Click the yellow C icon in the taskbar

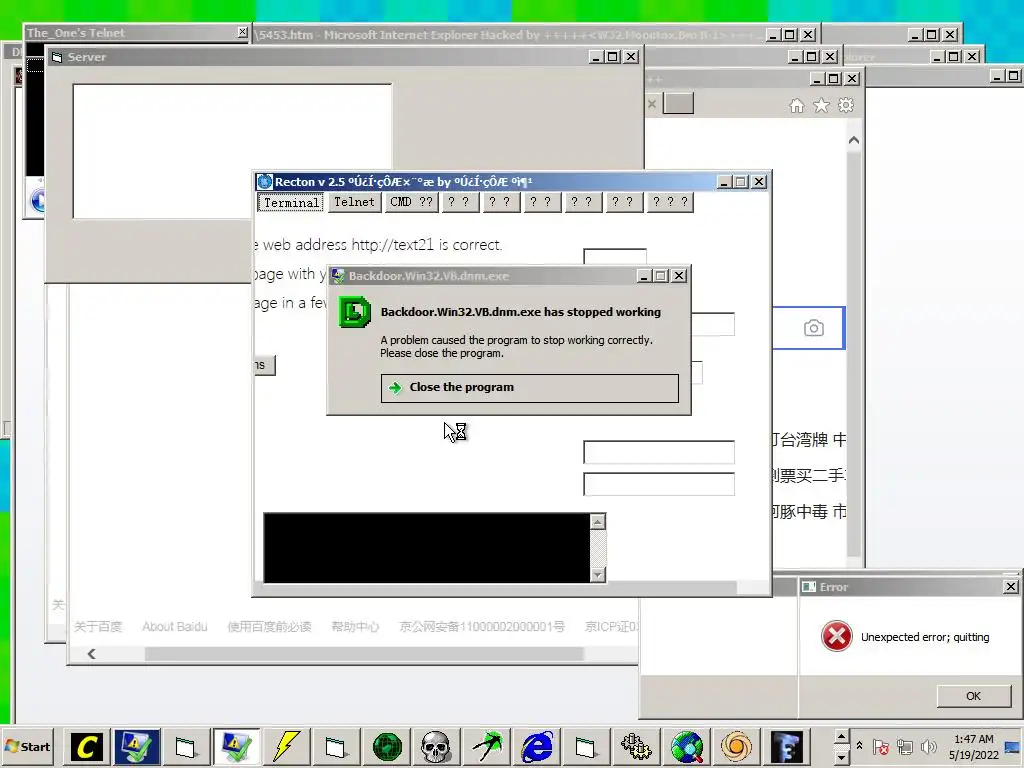coord(87,746)
